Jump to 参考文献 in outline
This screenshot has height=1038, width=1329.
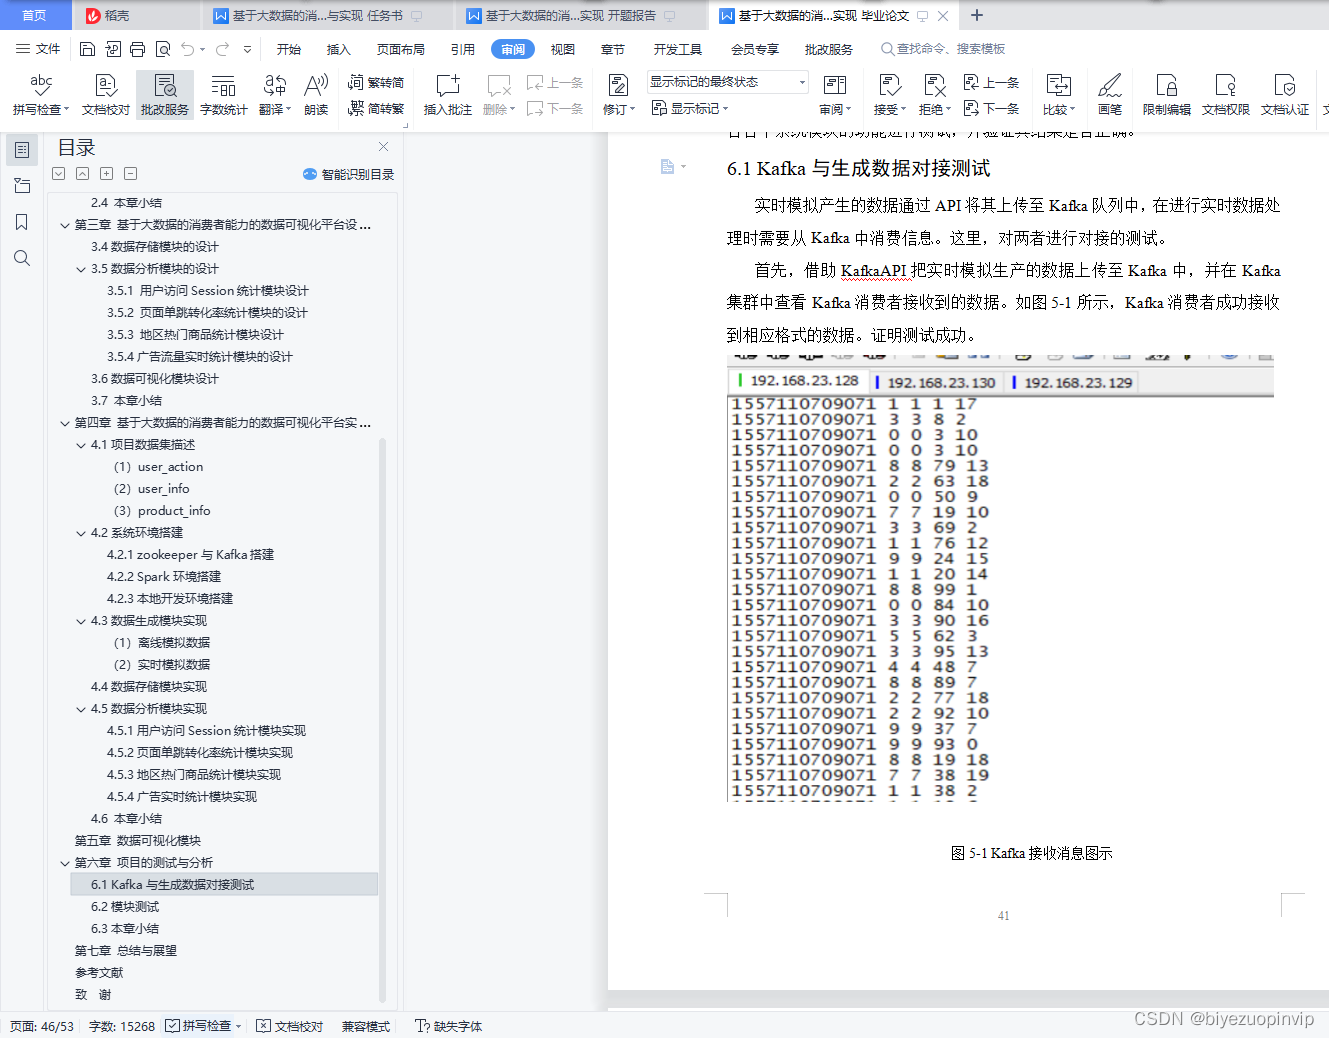point(99,973)
